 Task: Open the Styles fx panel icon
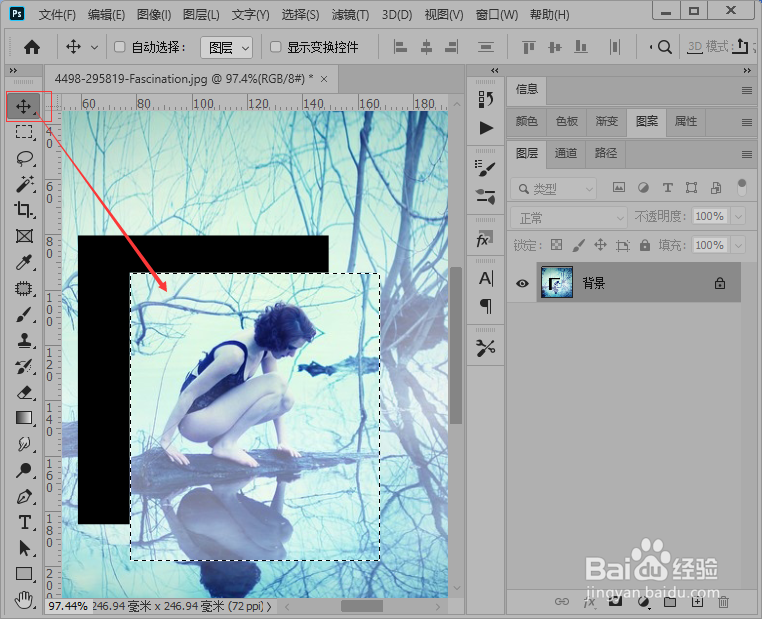tap(484, 239)
